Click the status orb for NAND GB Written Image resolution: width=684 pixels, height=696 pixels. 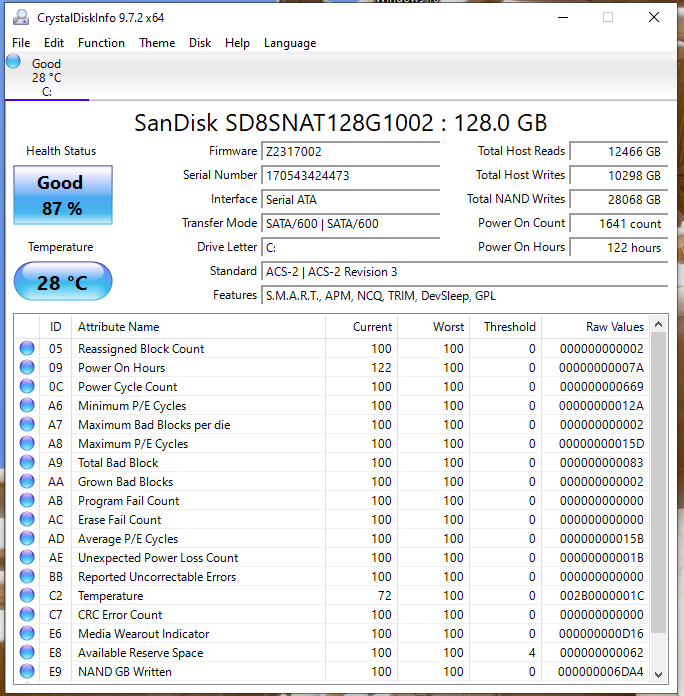(27, 672)
